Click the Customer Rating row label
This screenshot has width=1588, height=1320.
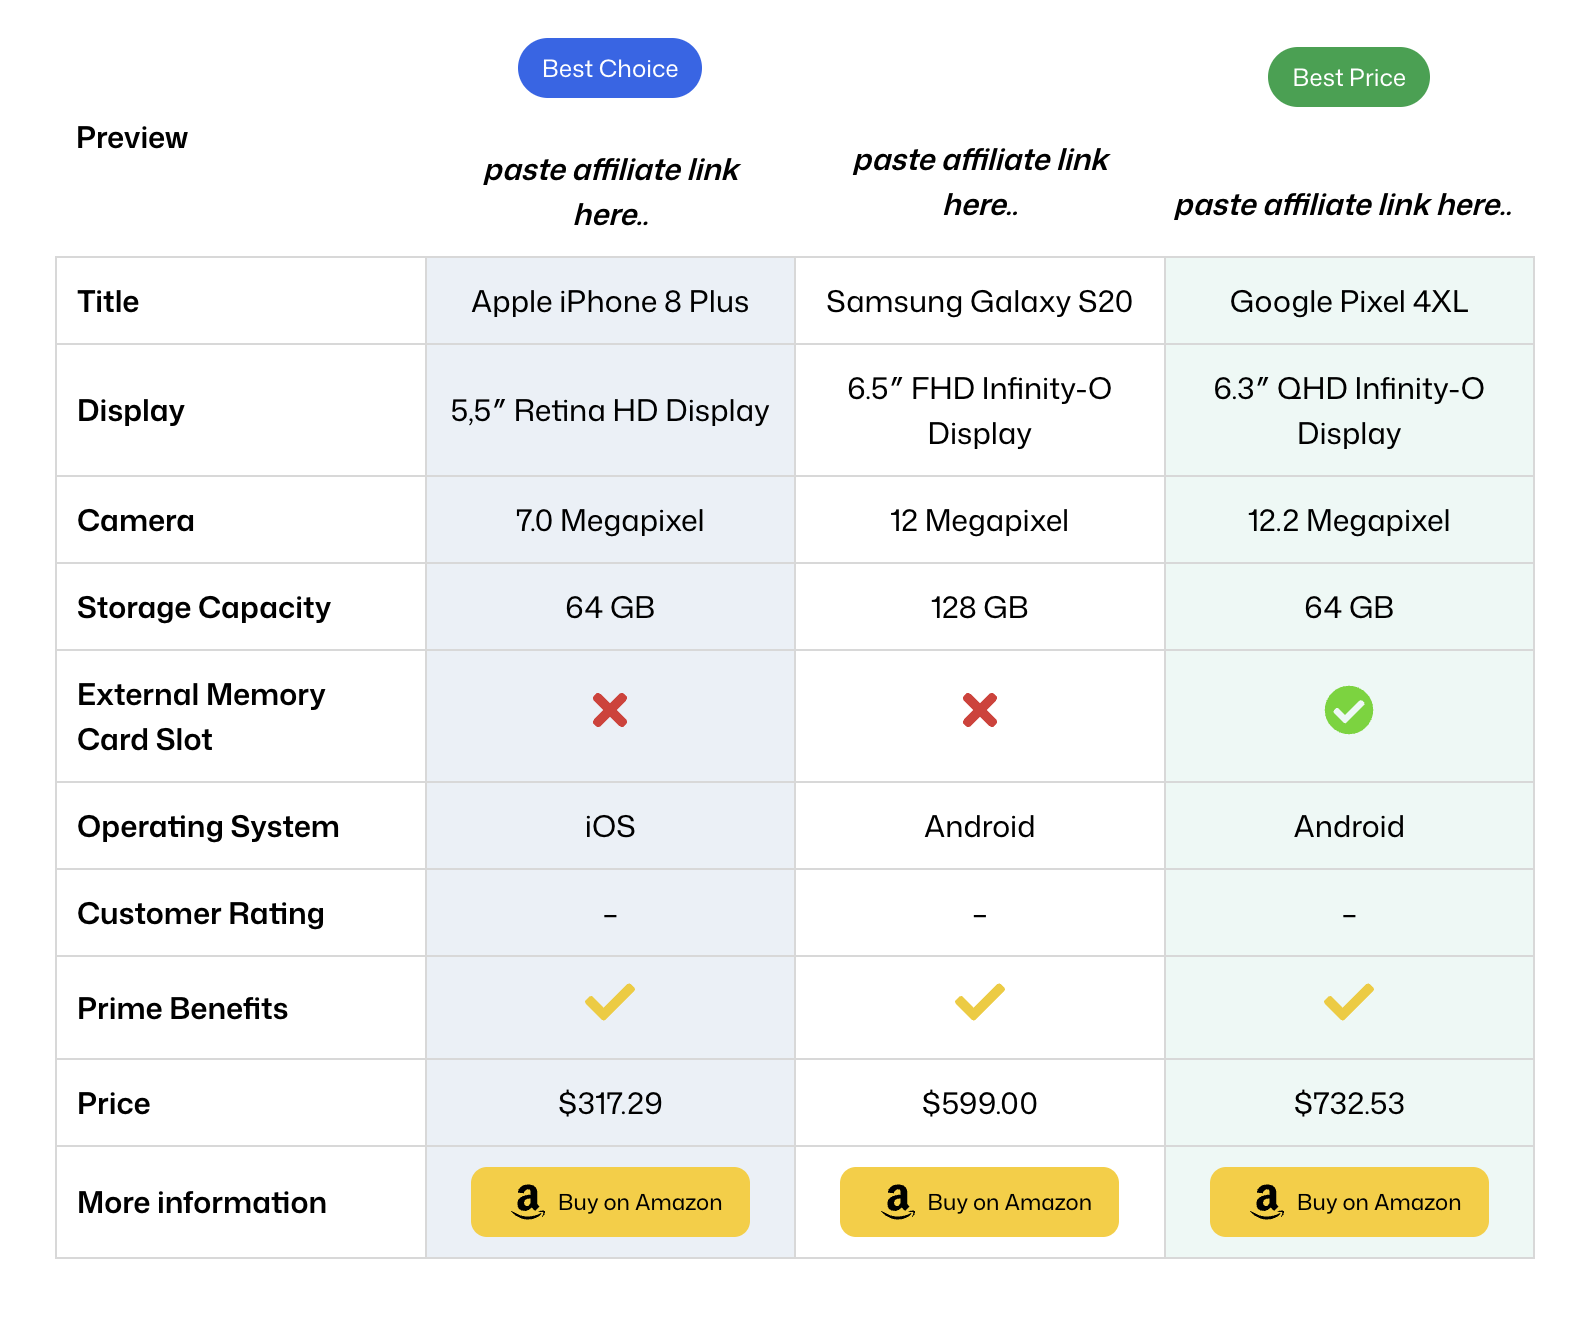(x=201, y=914)
